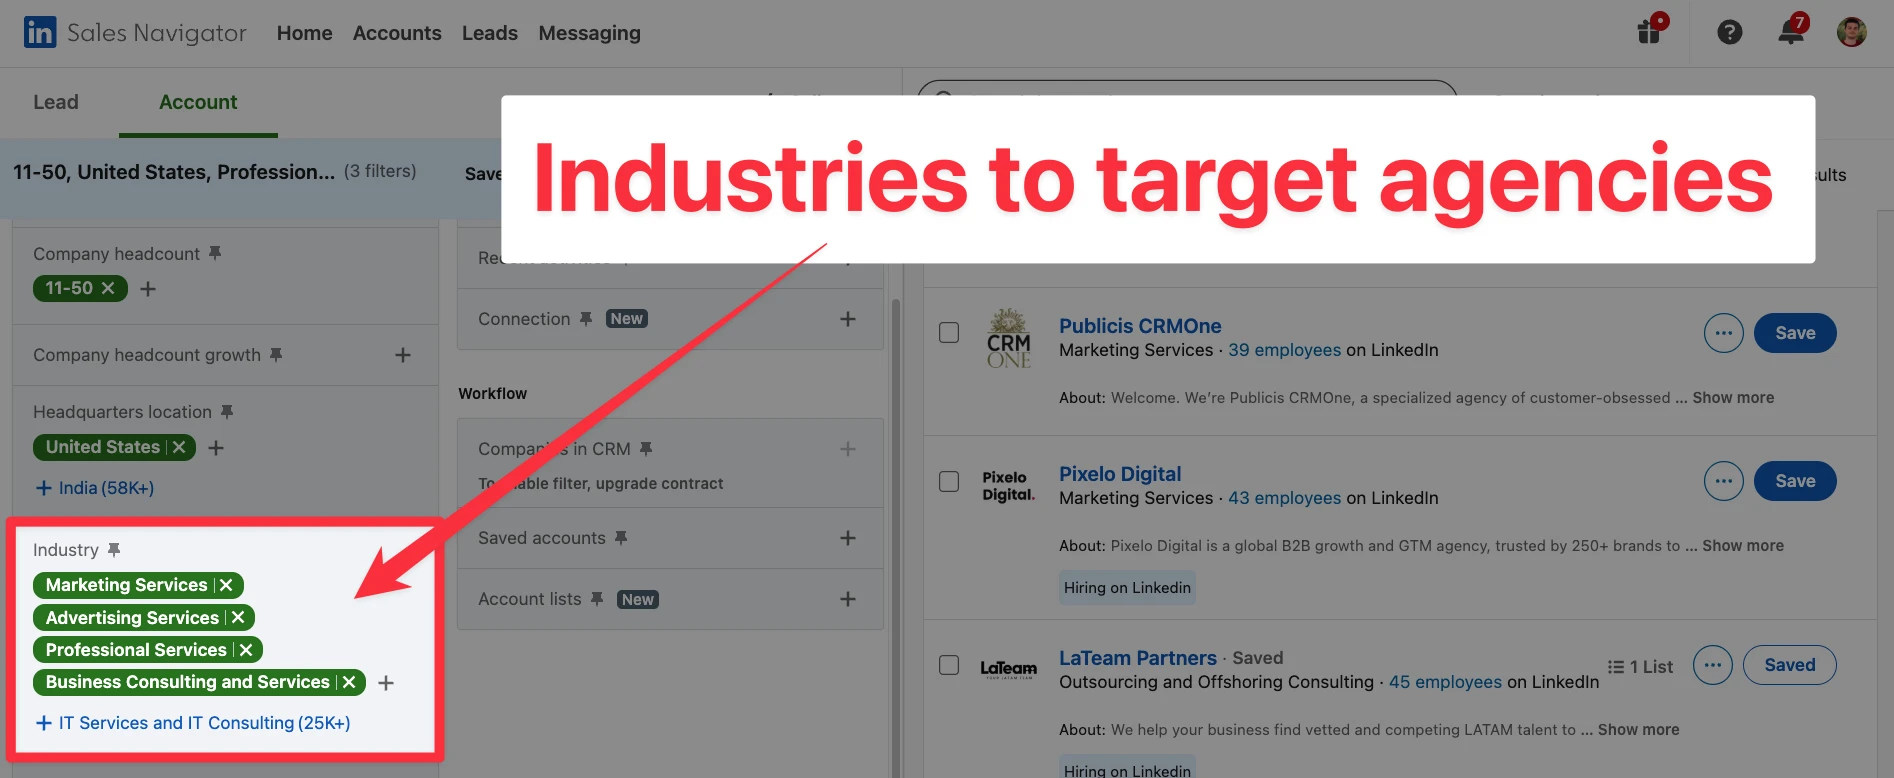The height and width of the screenshot is (778, 1894).
Task: Click the Publicis CRMOne company logo
Action: click(x=1009, y=339)
